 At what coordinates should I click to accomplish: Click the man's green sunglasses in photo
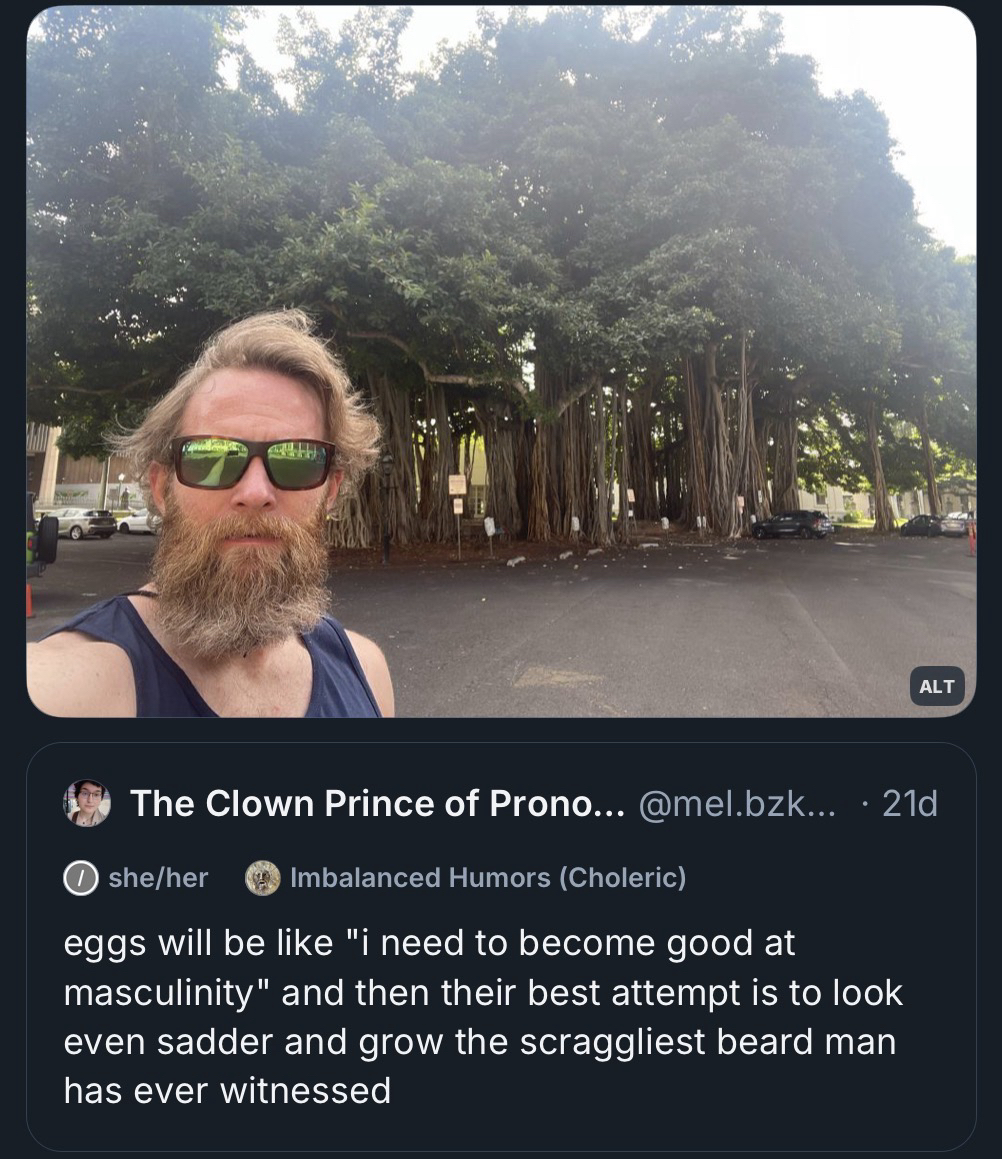(x=252, y=462)
